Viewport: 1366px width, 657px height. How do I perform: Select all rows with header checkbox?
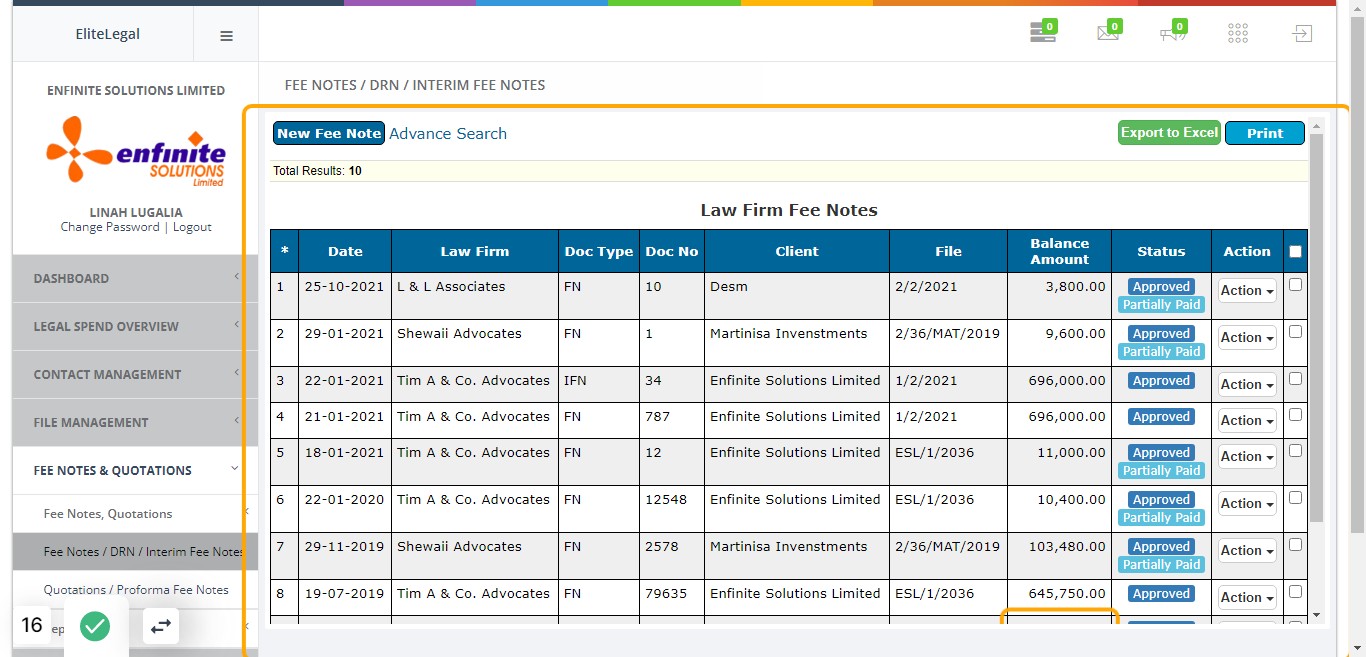click(1296, 252)
